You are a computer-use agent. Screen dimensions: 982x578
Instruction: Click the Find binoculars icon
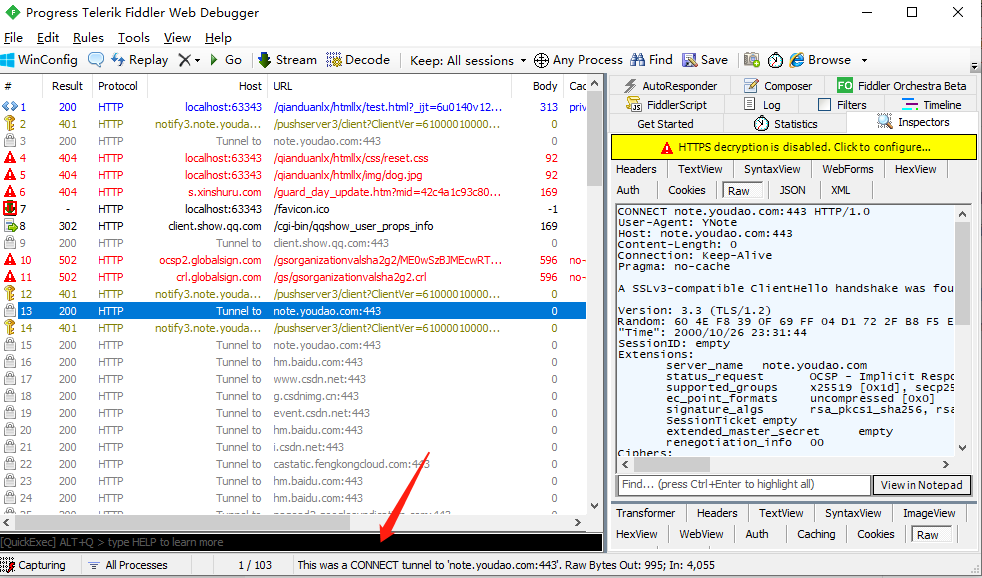pyautogui.click(x=638, y=60)
